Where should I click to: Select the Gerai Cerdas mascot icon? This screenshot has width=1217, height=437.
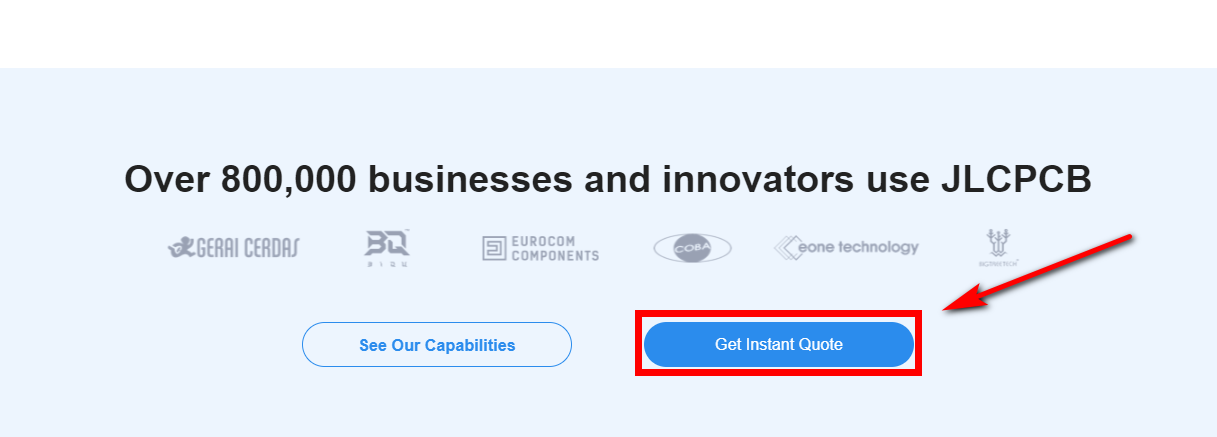click(180, 246)
